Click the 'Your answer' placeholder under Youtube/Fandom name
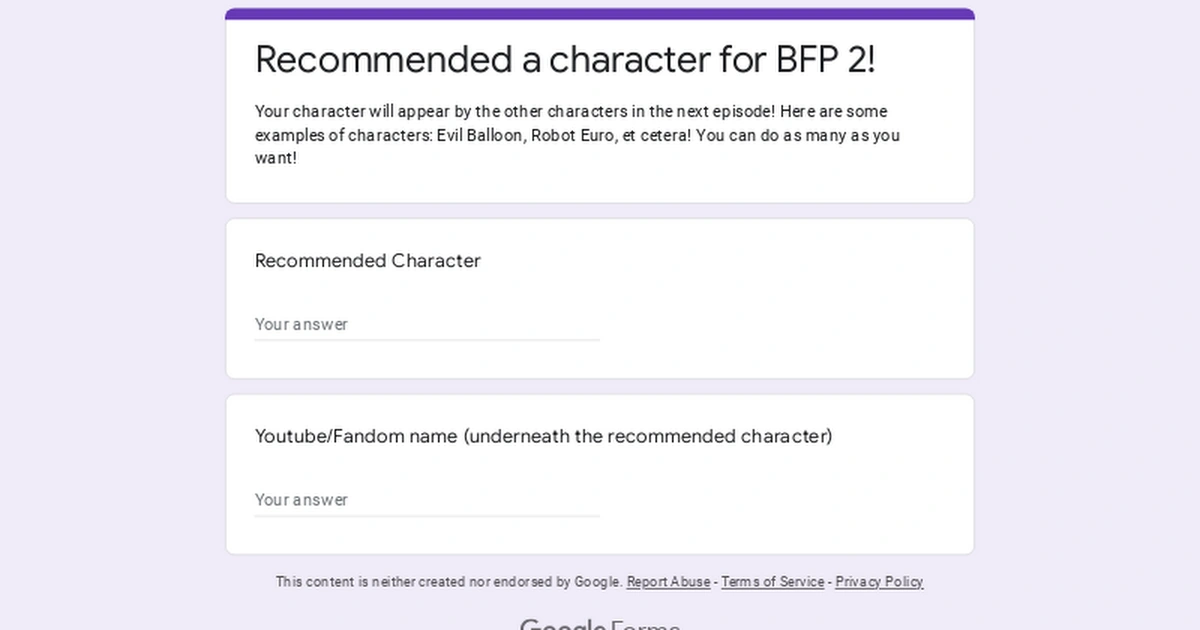The width and height of the screenshot is (1200, 630). tap(301, 499)
